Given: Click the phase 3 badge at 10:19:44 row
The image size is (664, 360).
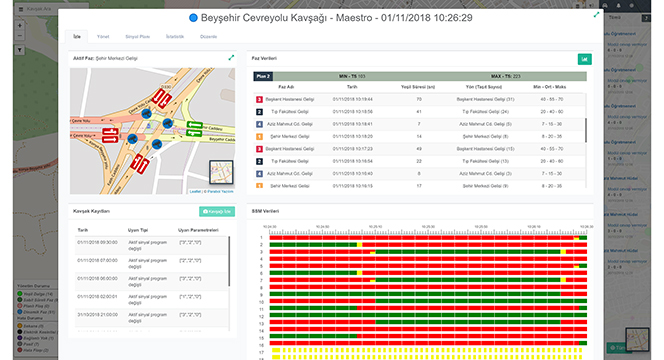Looking at the screenshot, I should point(260,100).
